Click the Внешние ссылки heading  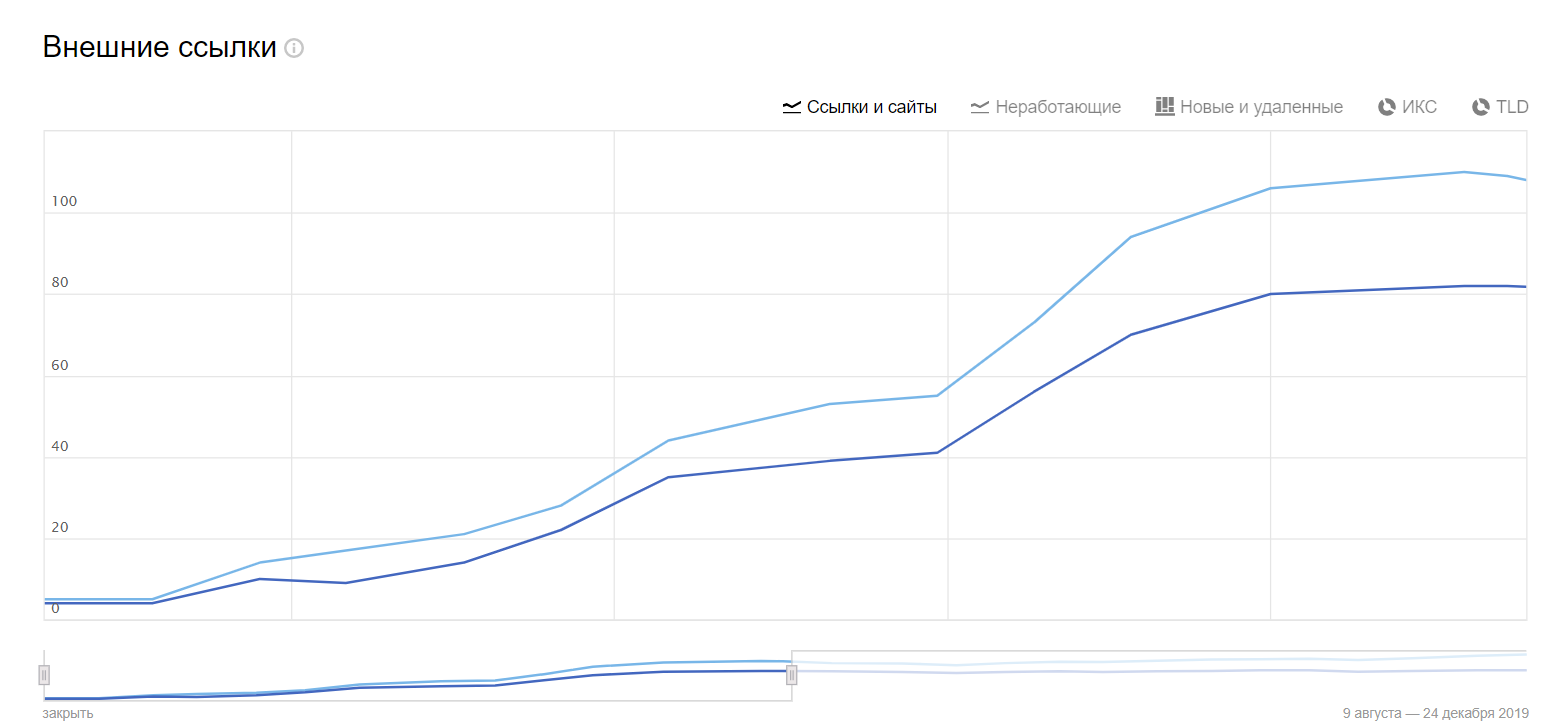pyautogui.click(x=159, y=47)
